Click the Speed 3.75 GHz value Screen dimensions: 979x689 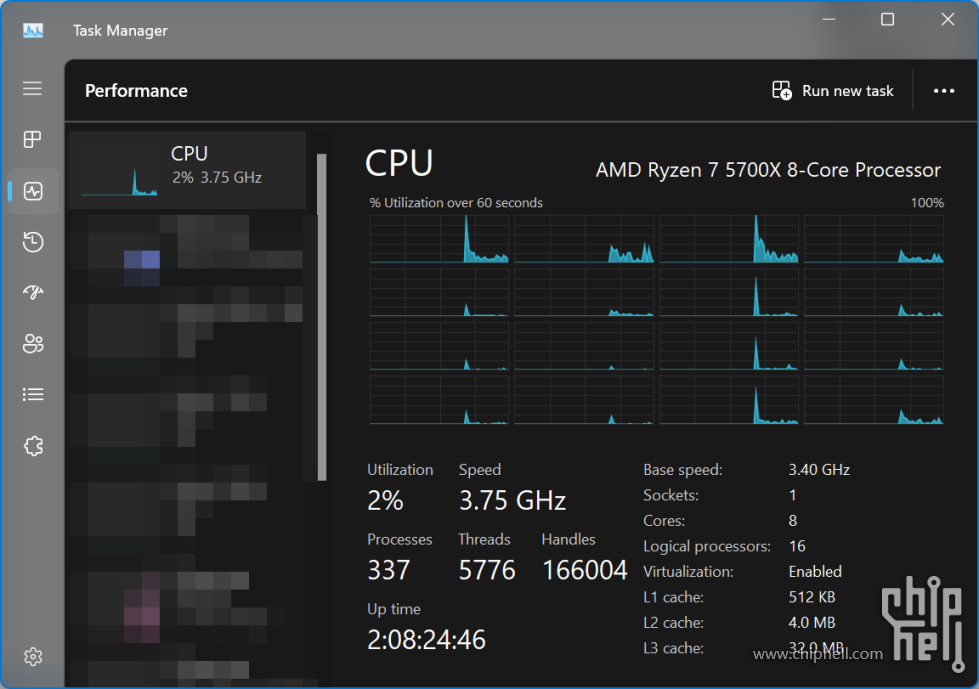point(513,501)
